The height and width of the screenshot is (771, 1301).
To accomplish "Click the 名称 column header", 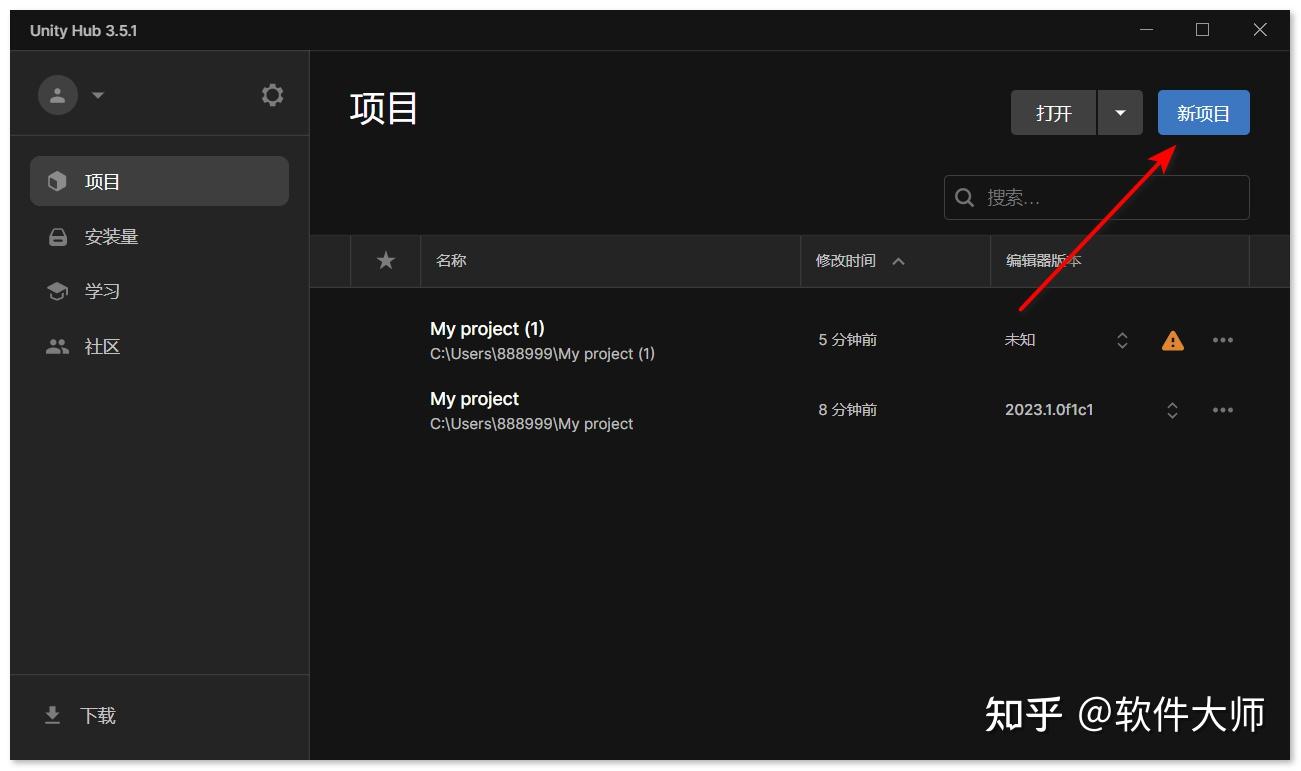I will coord(451,260).
